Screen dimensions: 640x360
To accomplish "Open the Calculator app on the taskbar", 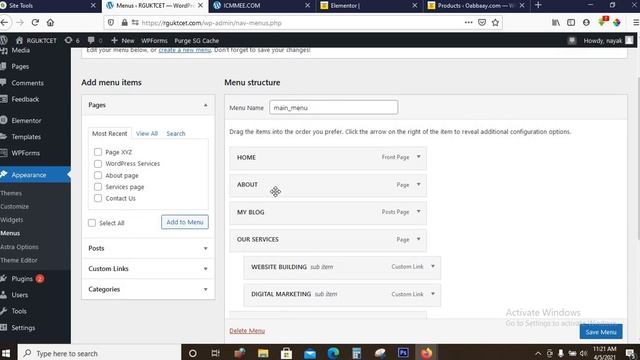I will 356,353.
